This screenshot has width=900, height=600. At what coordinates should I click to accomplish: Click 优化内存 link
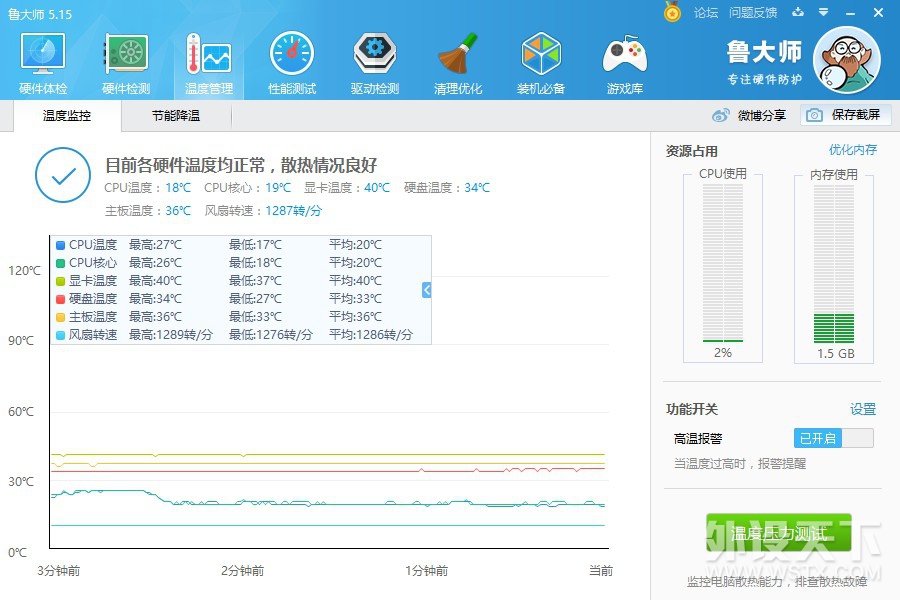(x=852, y=150)
